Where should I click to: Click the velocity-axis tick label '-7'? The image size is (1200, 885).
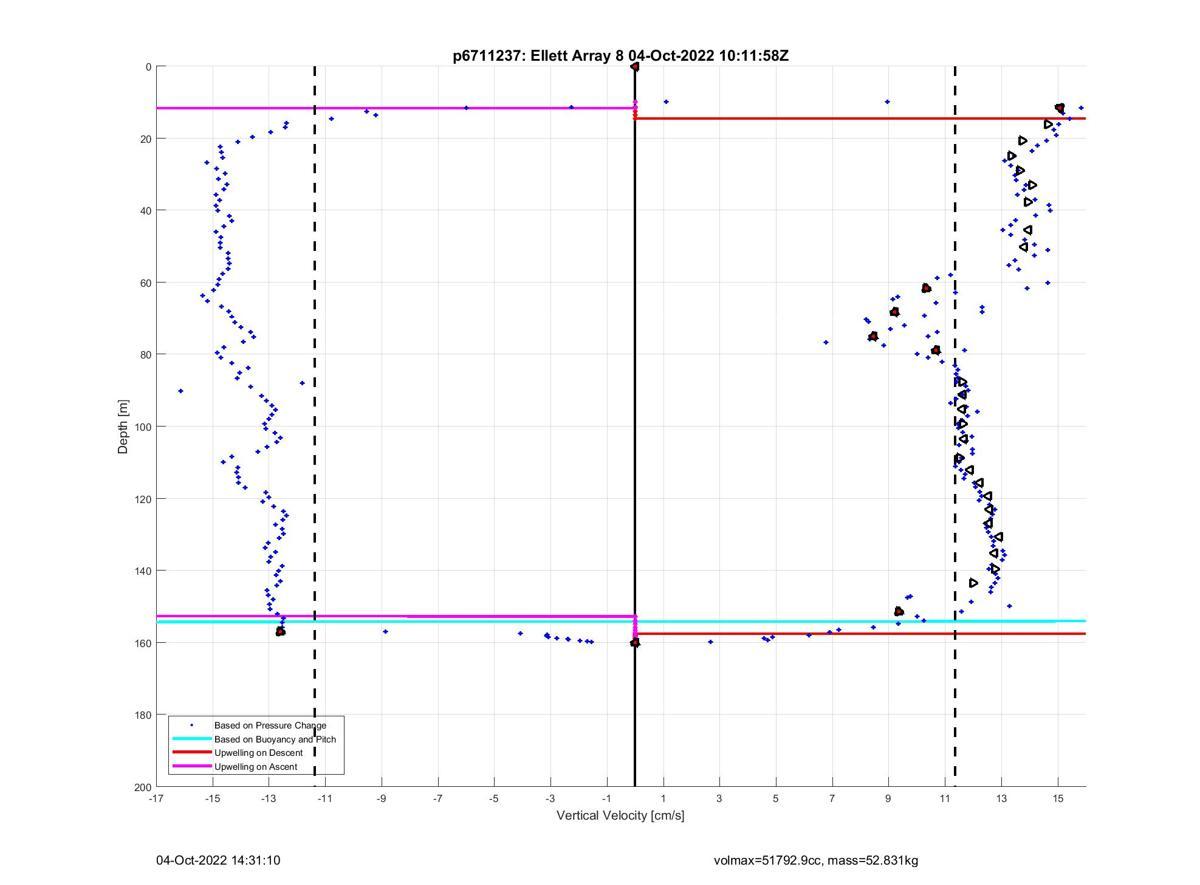[x=438, y=799]
